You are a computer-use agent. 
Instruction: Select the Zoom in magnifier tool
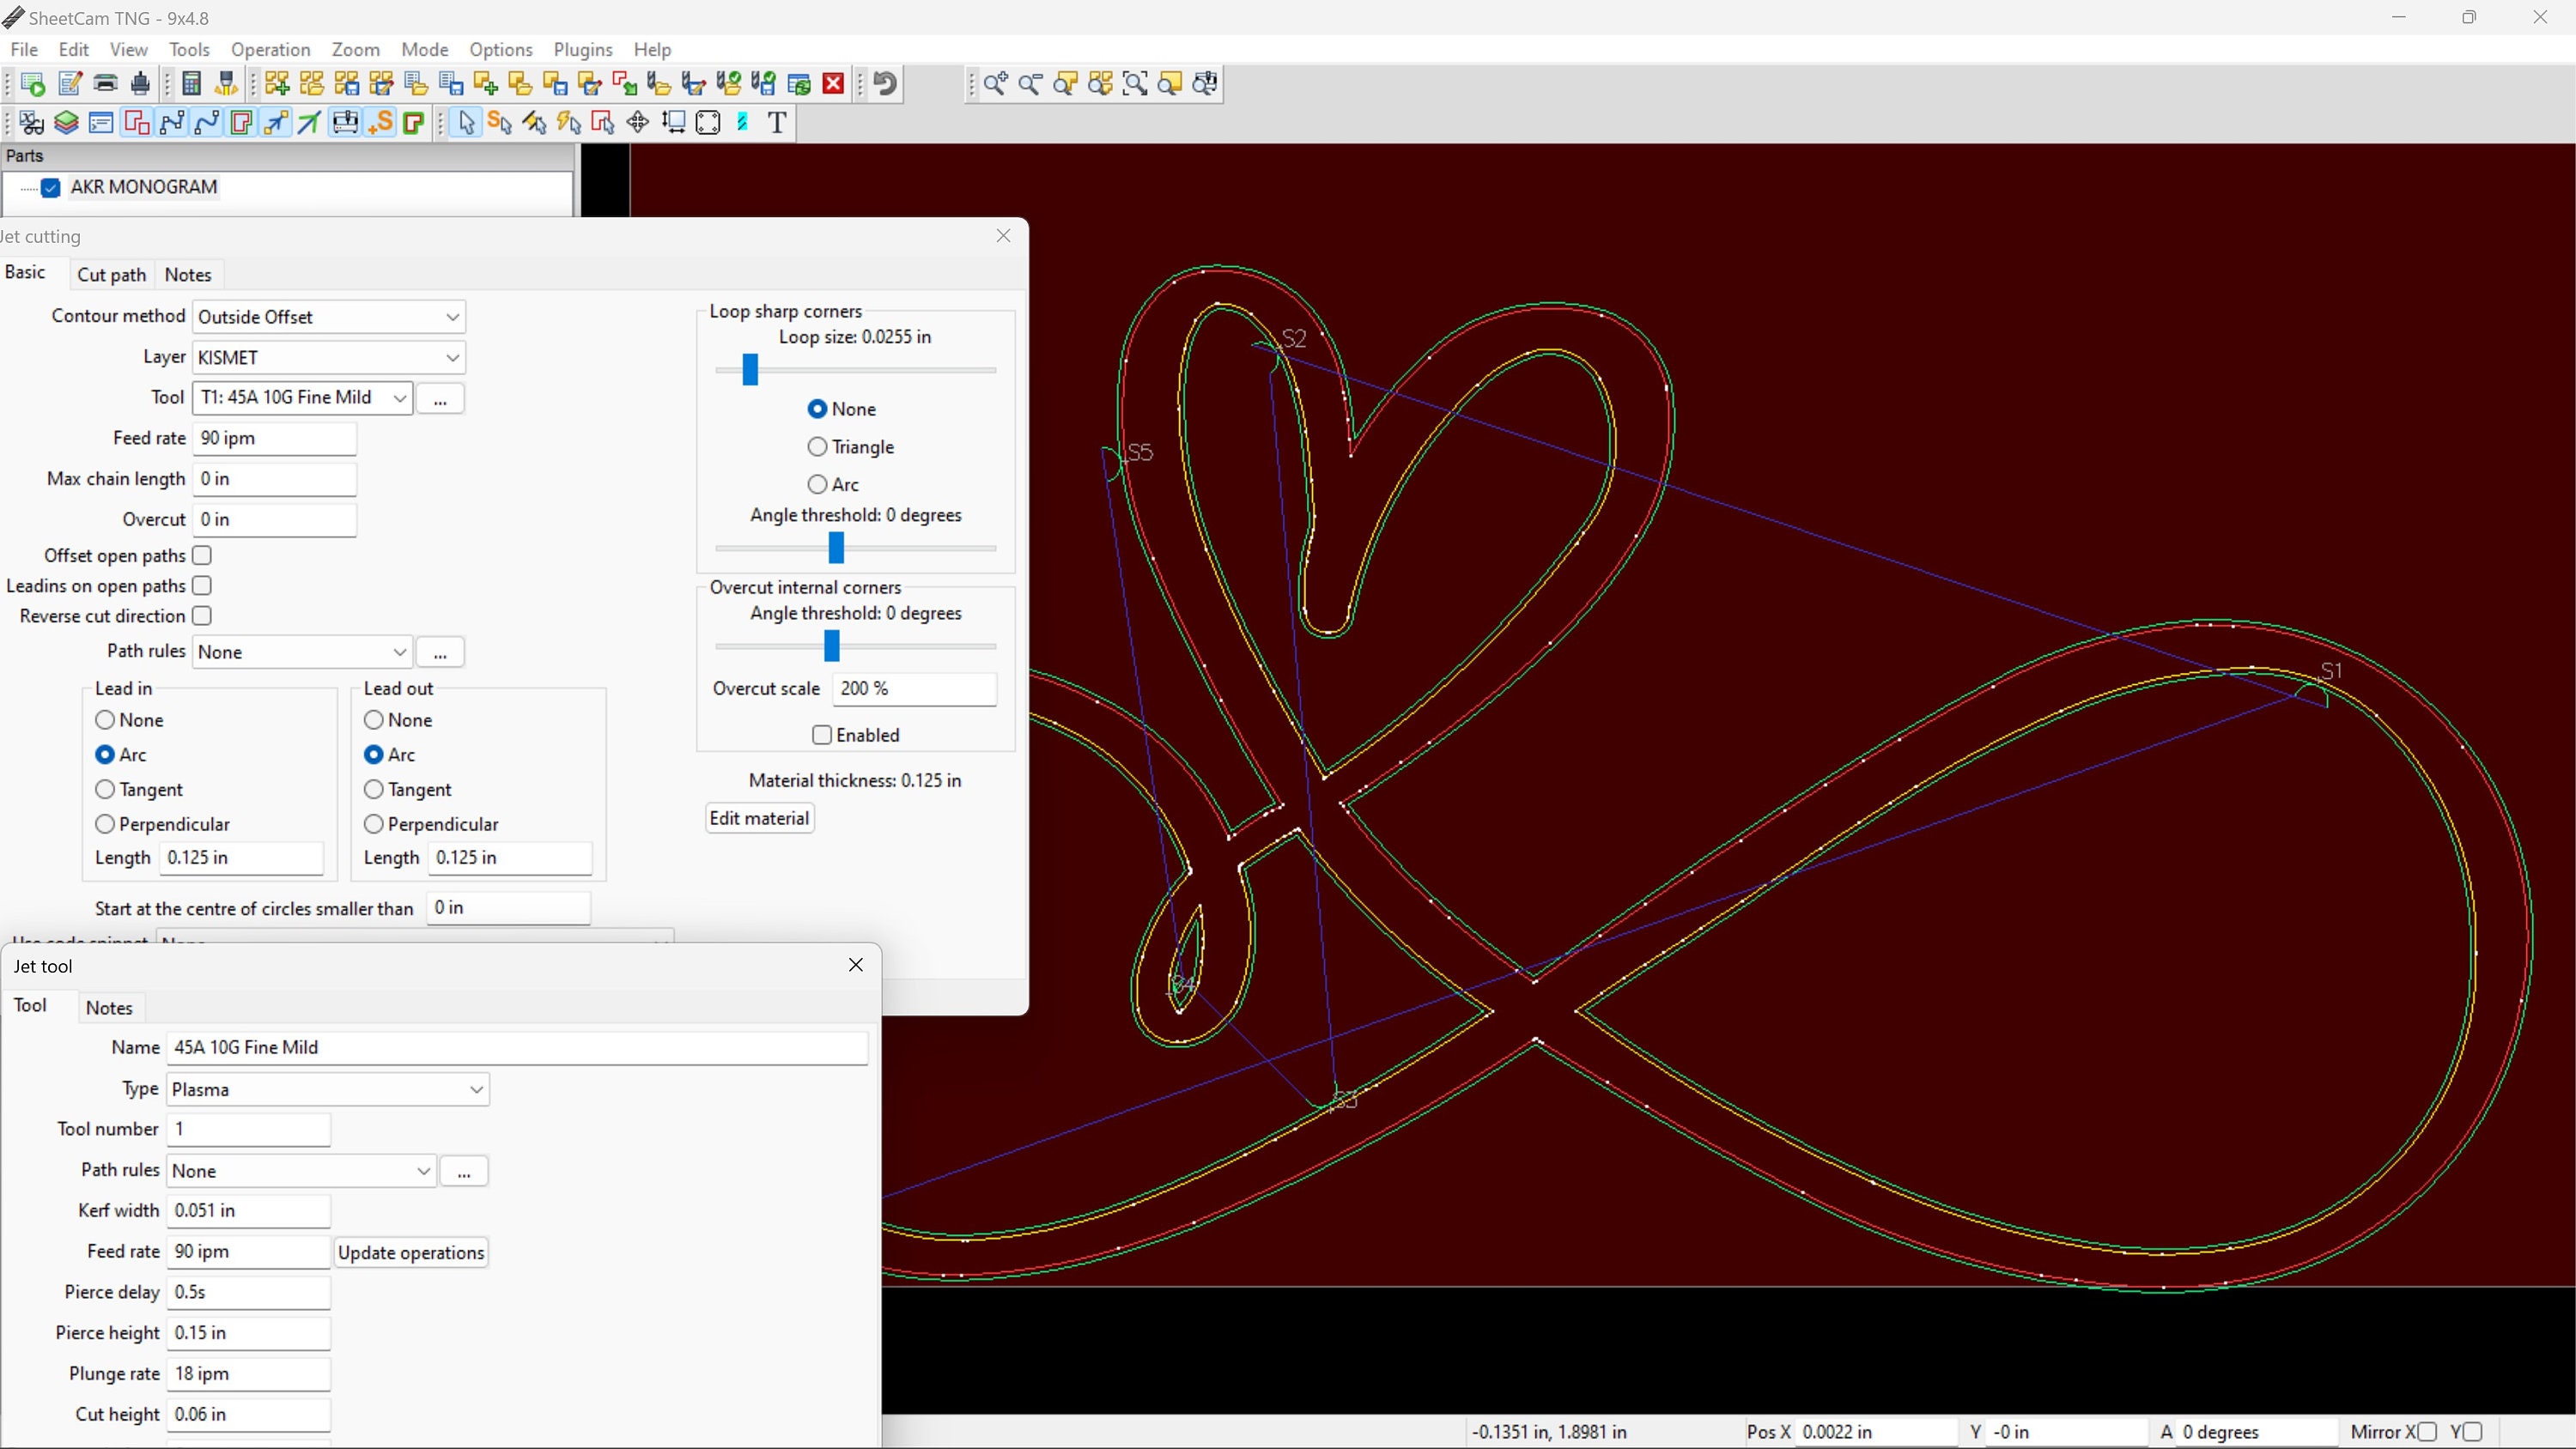[x=996, y=84]
